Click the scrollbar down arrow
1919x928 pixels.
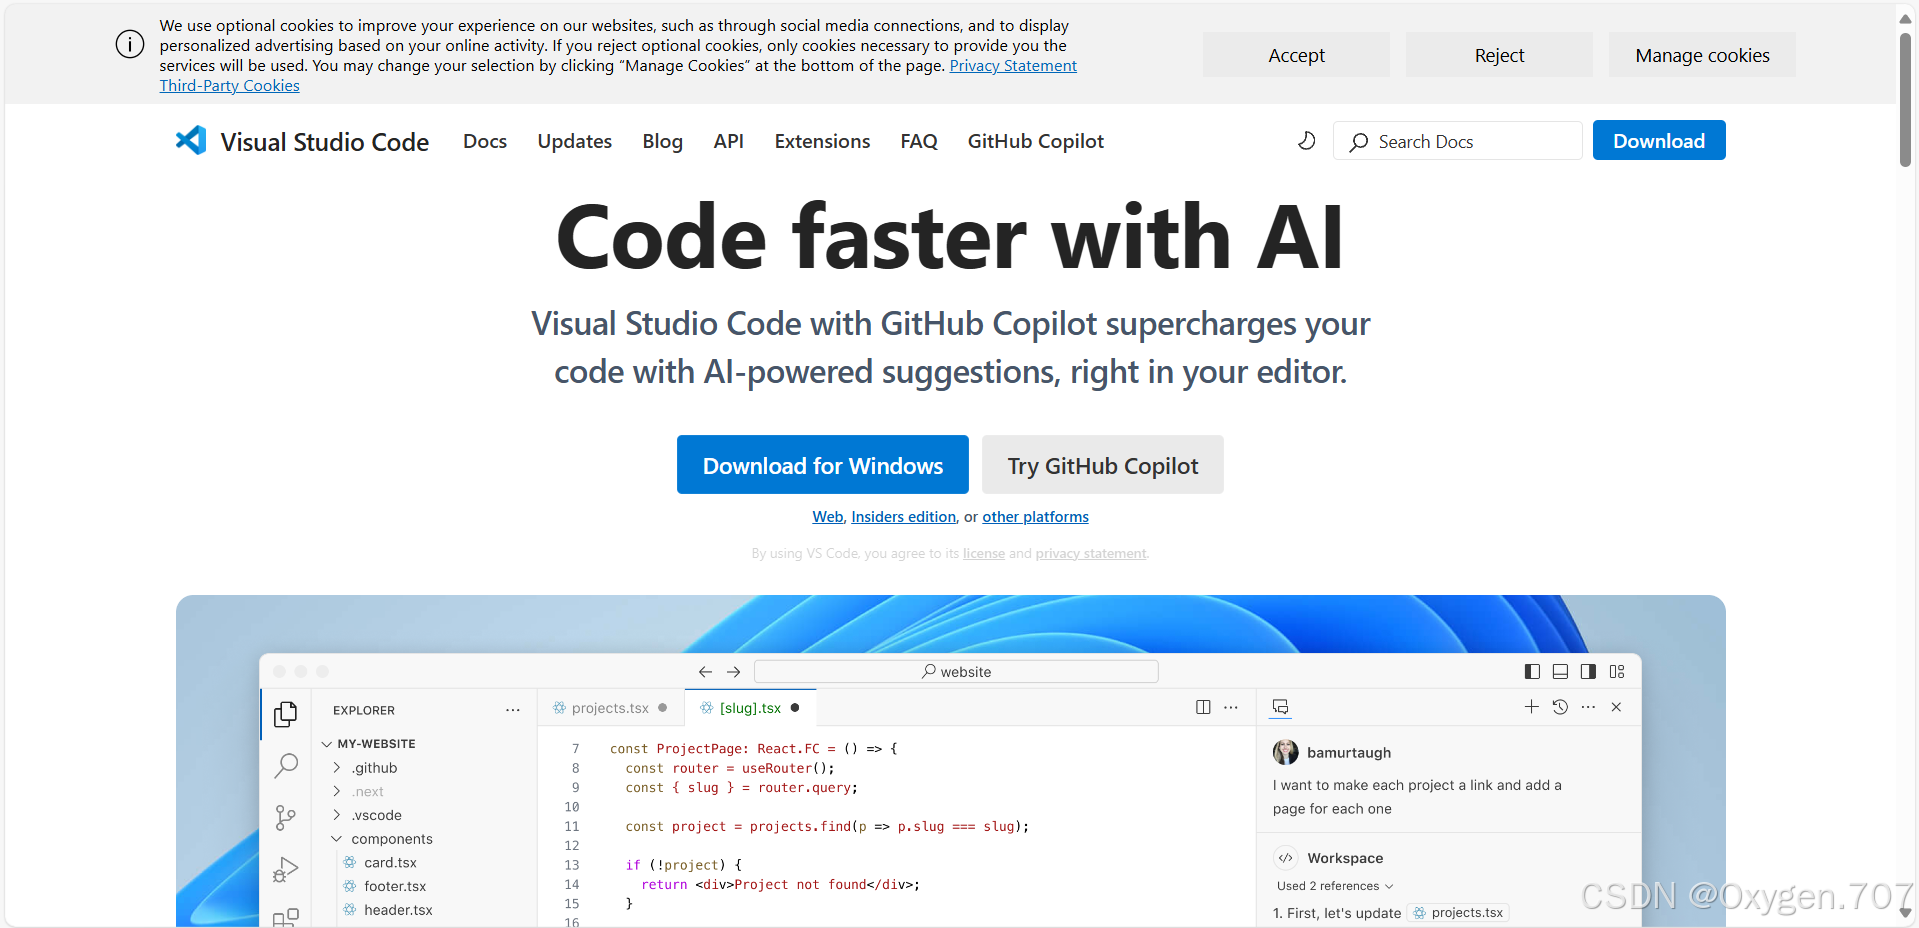[1905, 913]
